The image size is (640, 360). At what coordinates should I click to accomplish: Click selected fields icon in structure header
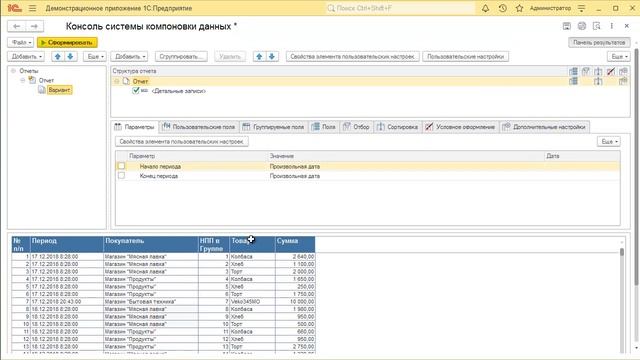pyautogui.click(x=573, y=71)
